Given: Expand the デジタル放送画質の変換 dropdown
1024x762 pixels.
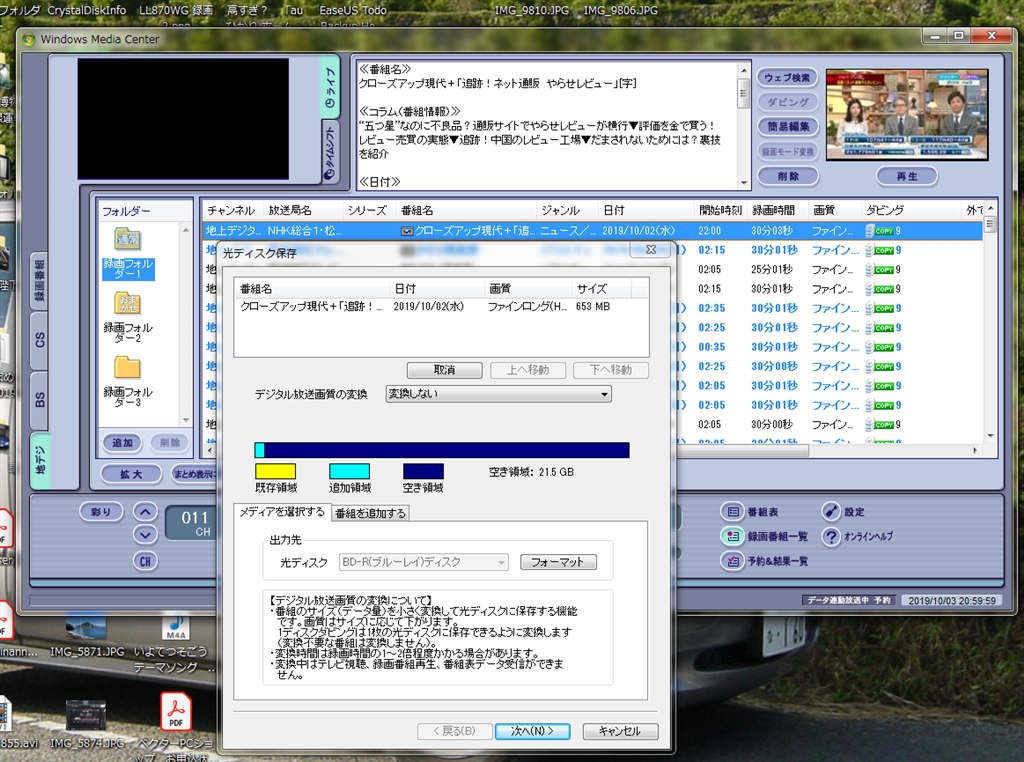Looking at the screenshot, I should click(498, 394).
